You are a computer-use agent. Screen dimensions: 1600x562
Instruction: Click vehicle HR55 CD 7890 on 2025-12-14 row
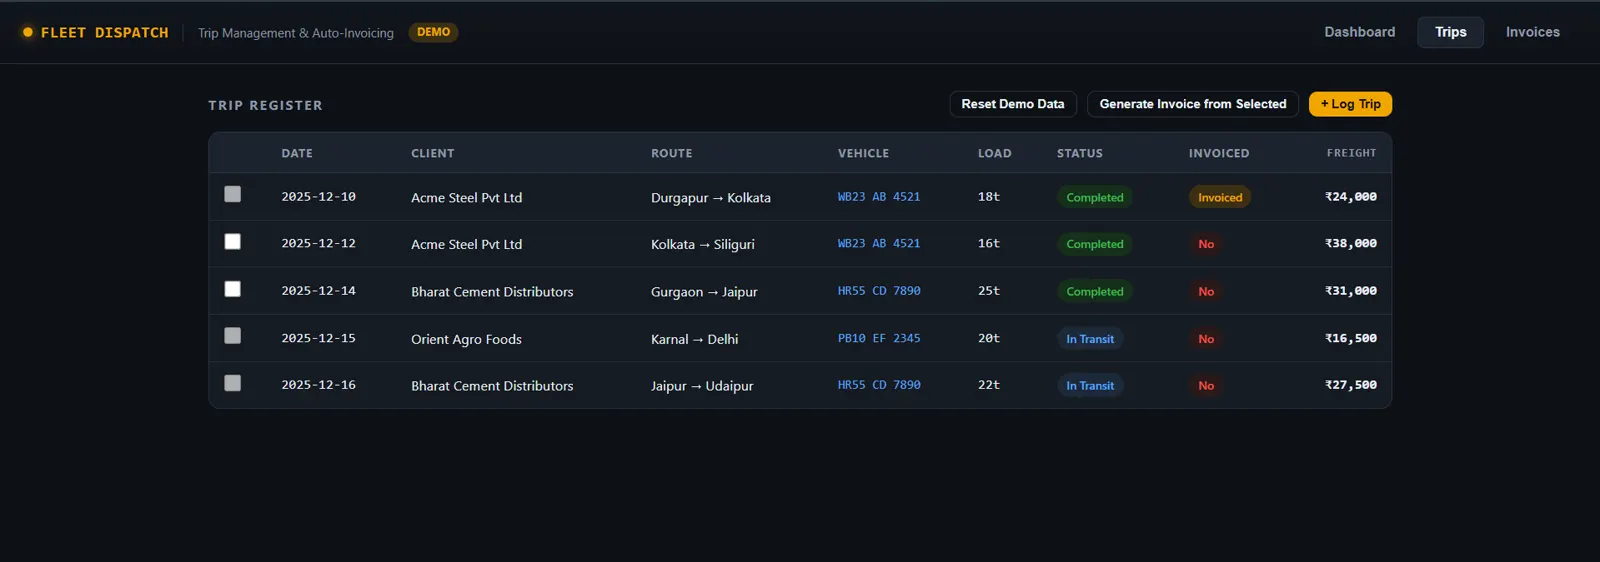(879, 291)
